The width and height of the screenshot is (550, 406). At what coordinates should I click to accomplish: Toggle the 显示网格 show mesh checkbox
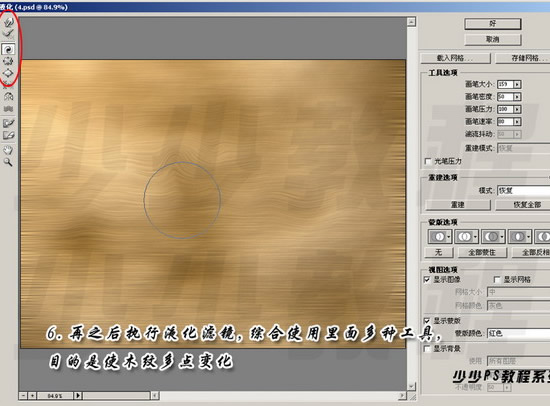point(497,279)
